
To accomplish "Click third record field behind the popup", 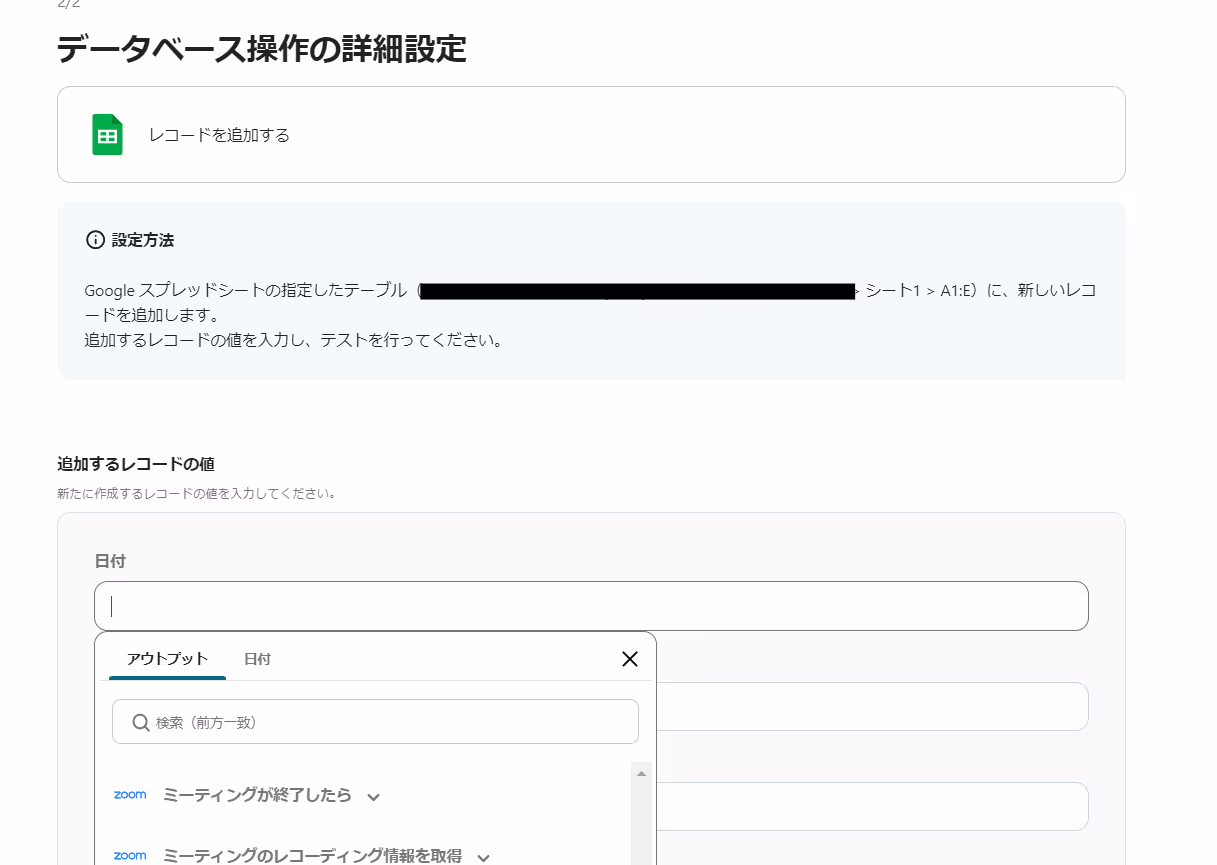I will coord(872,806).
